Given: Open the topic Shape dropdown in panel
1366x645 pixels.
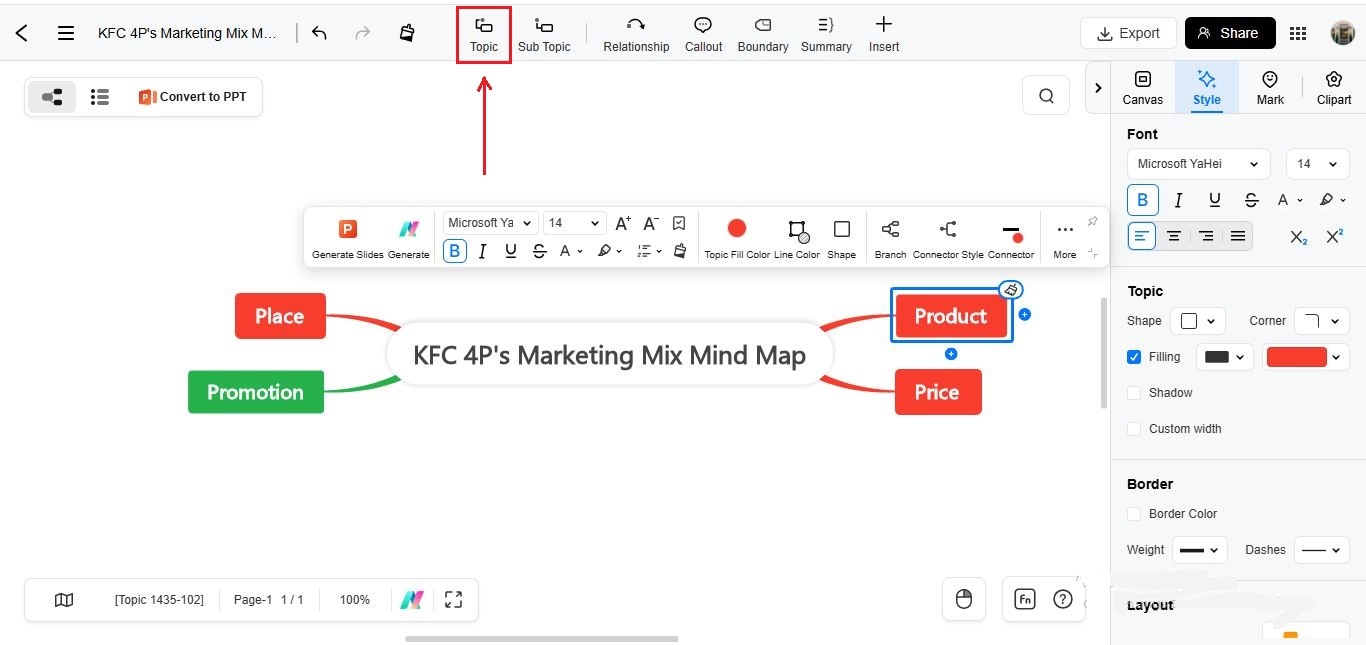Looking at the screenshot, I should coord(1197,321).
